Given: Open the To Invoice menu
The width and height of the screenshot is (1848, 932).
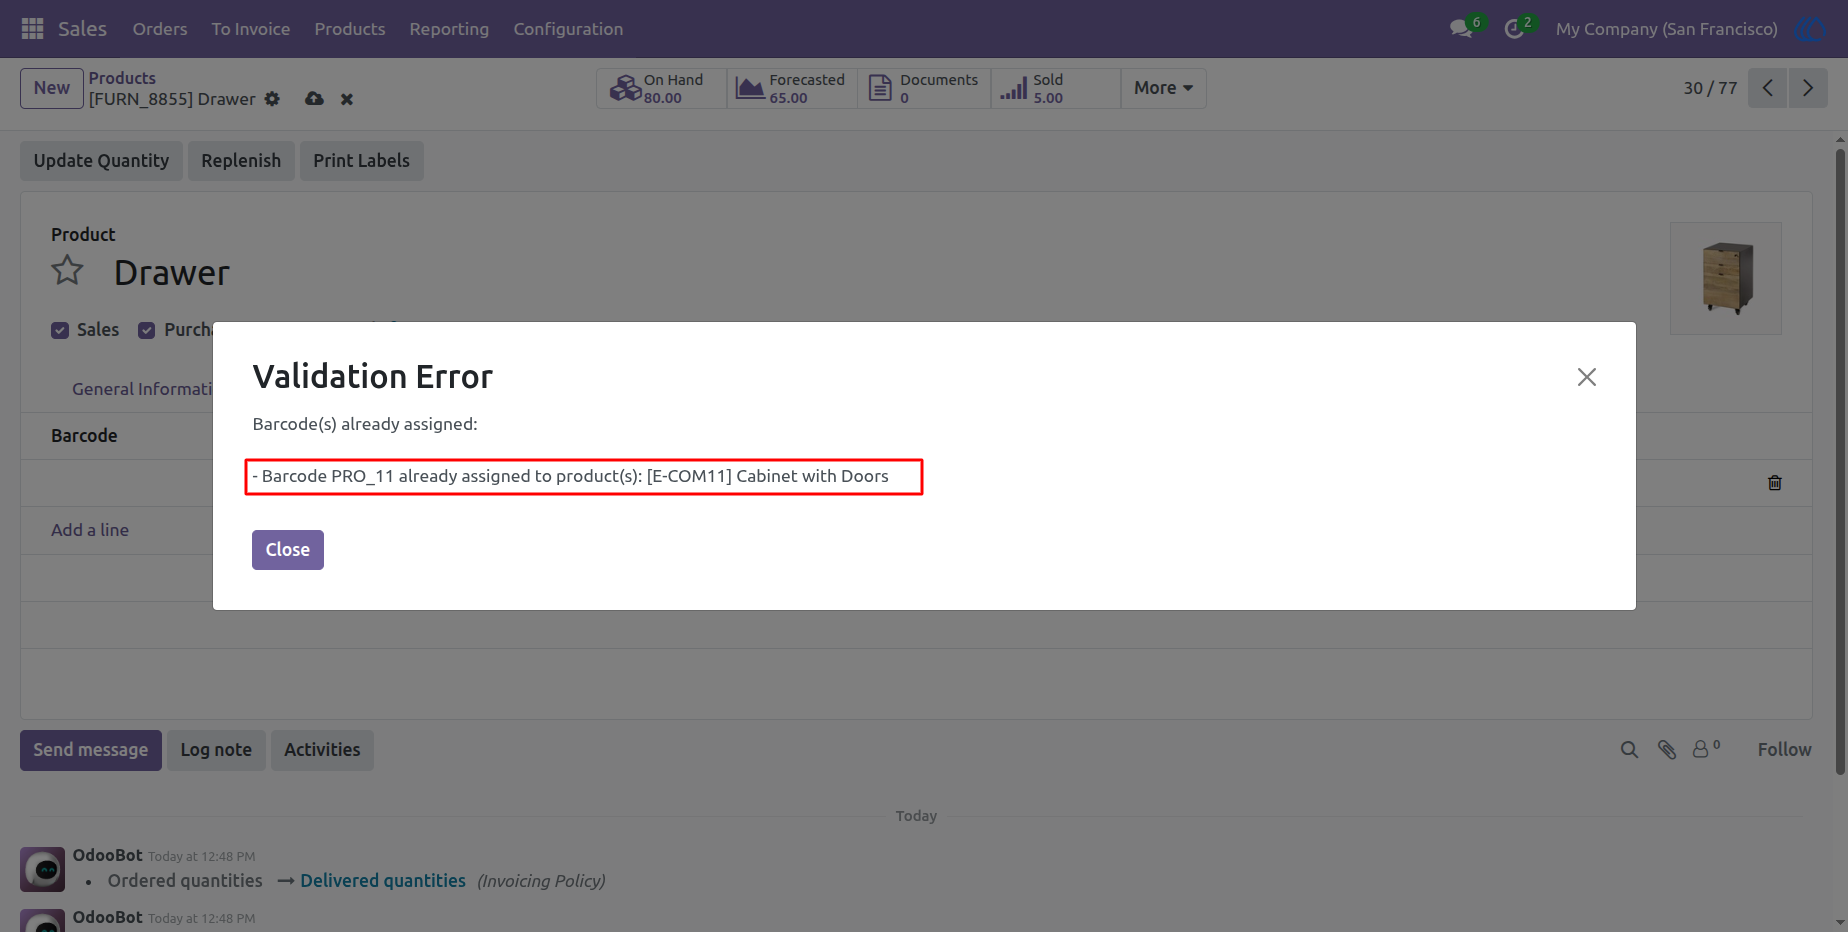Looking at the screenshot, I should pos(251,29).
